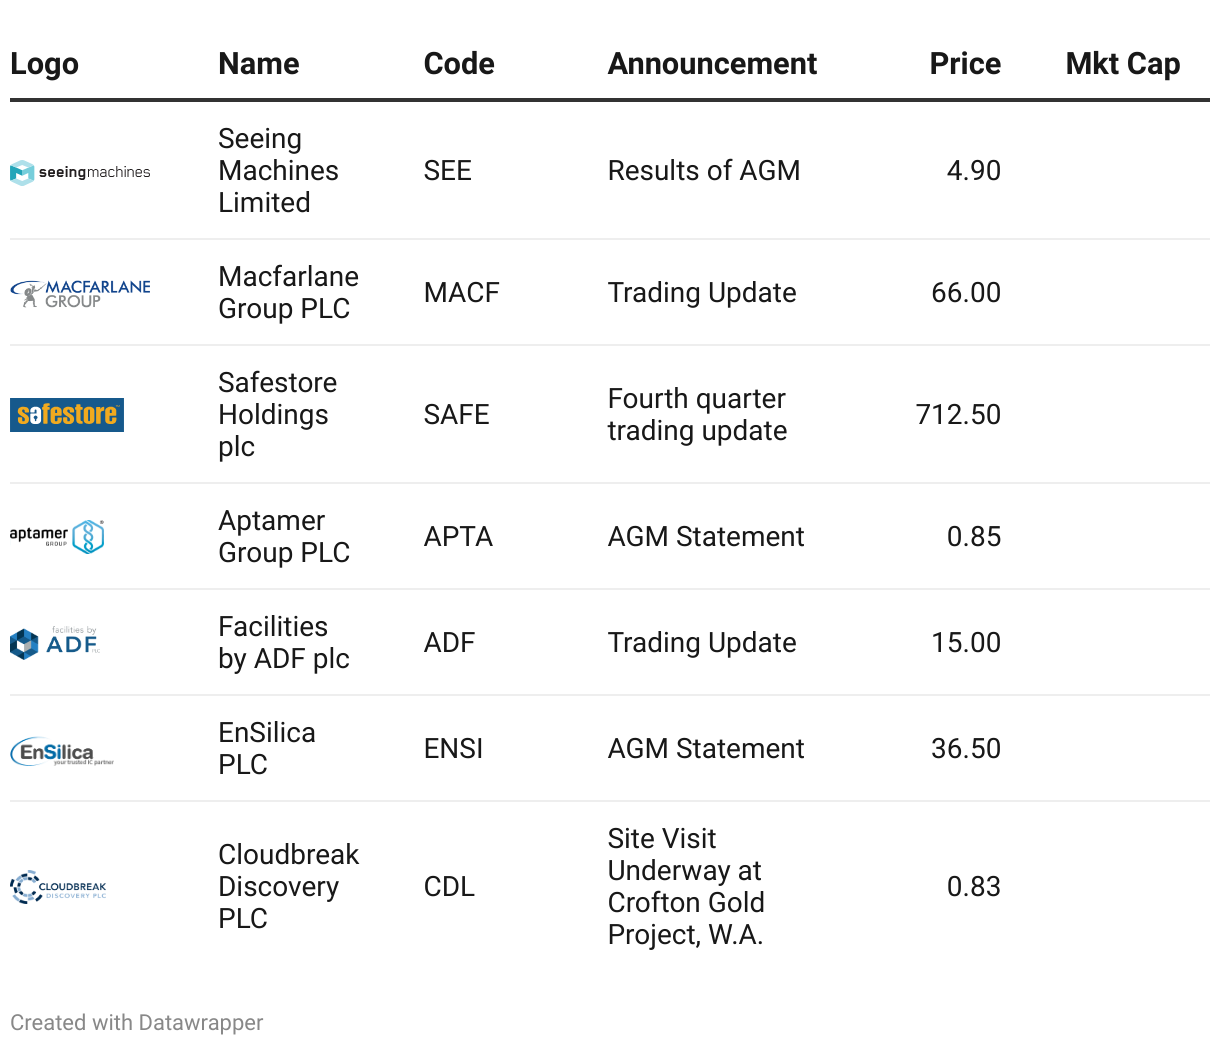Click the Facilities by ADF plc name
Viewport: 1220px width, 1046px height.
click(284, 643)
